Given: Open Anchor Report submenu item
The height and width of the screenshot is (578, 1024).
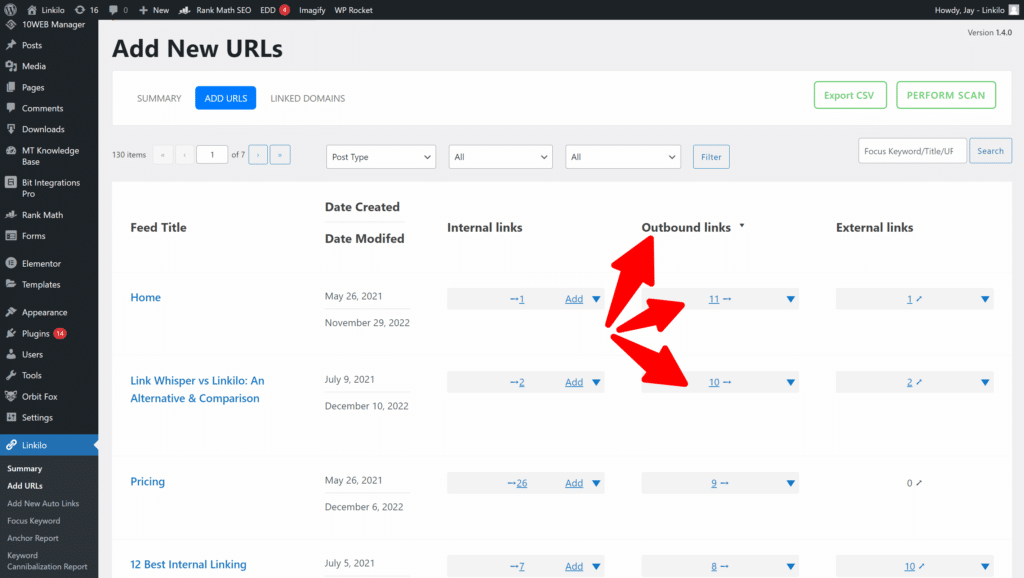Looking at the screenshot, I should 33,538.
